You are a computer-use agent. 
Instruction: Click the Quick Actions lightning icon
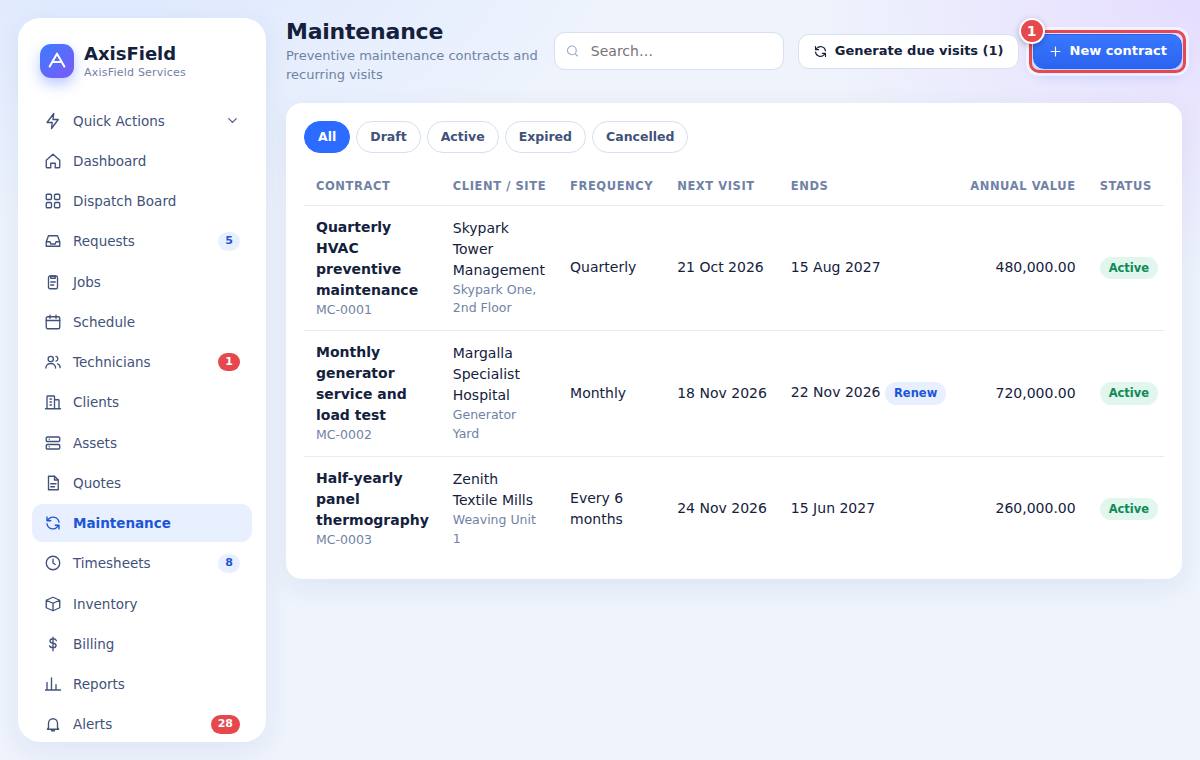click(53, 121)
